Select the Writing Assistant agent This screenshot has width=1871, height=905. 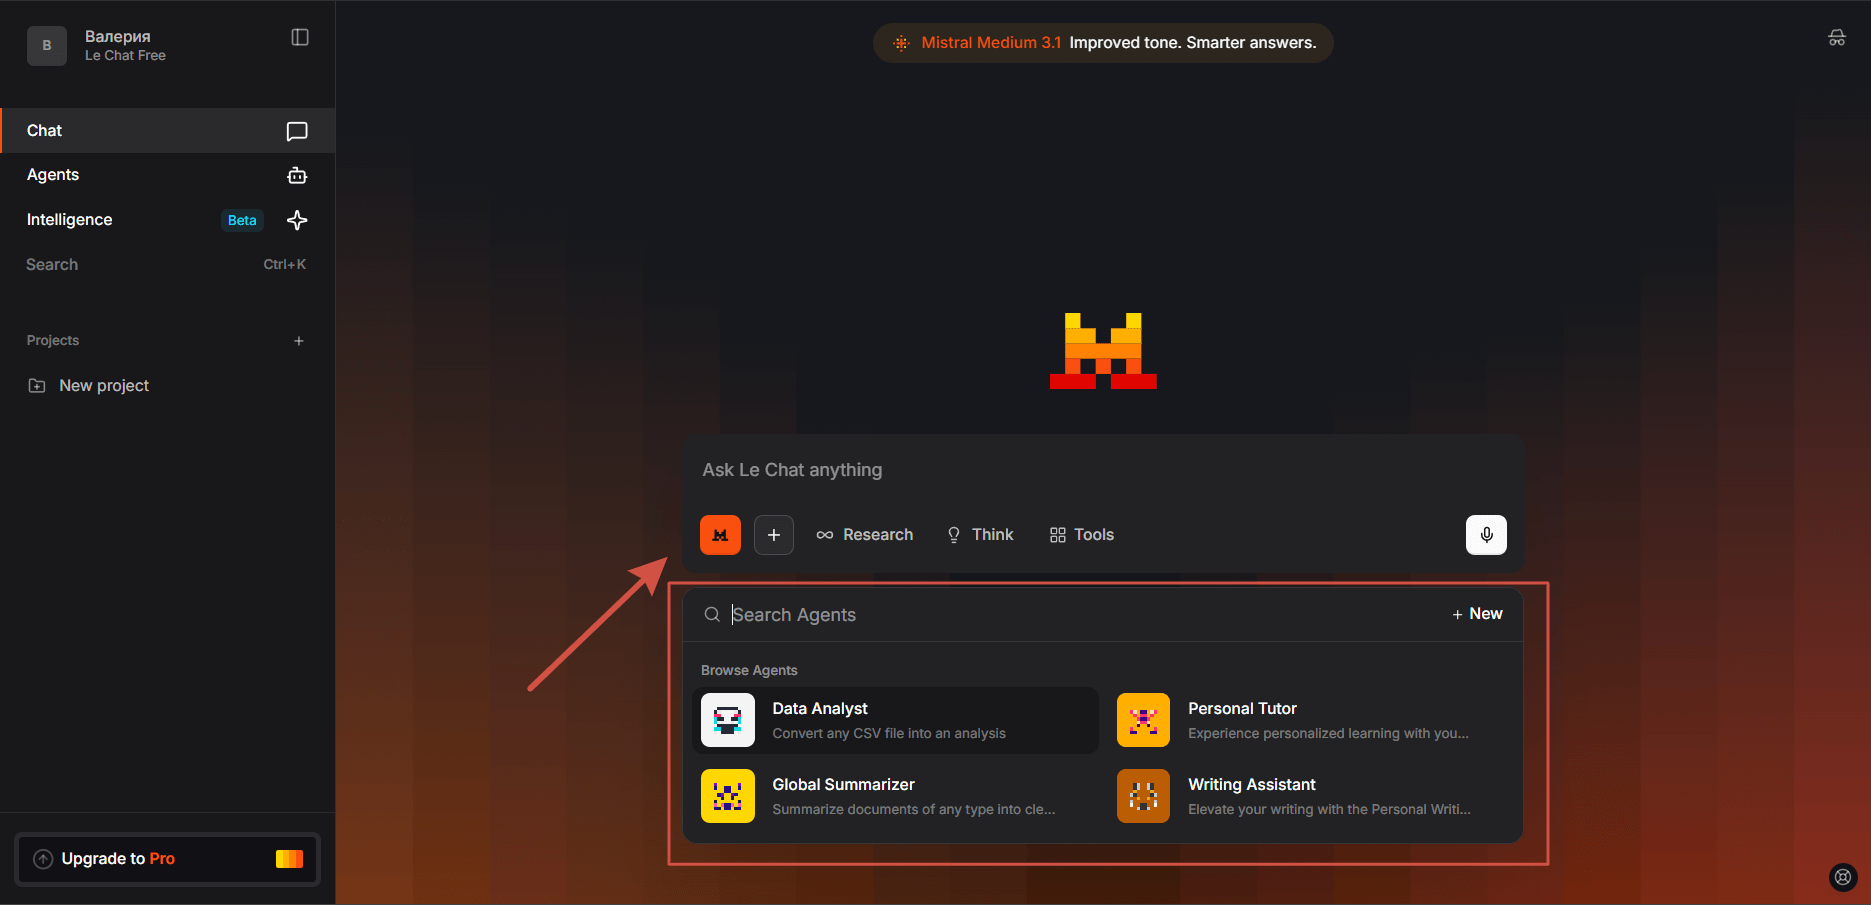click(1312, 796)
